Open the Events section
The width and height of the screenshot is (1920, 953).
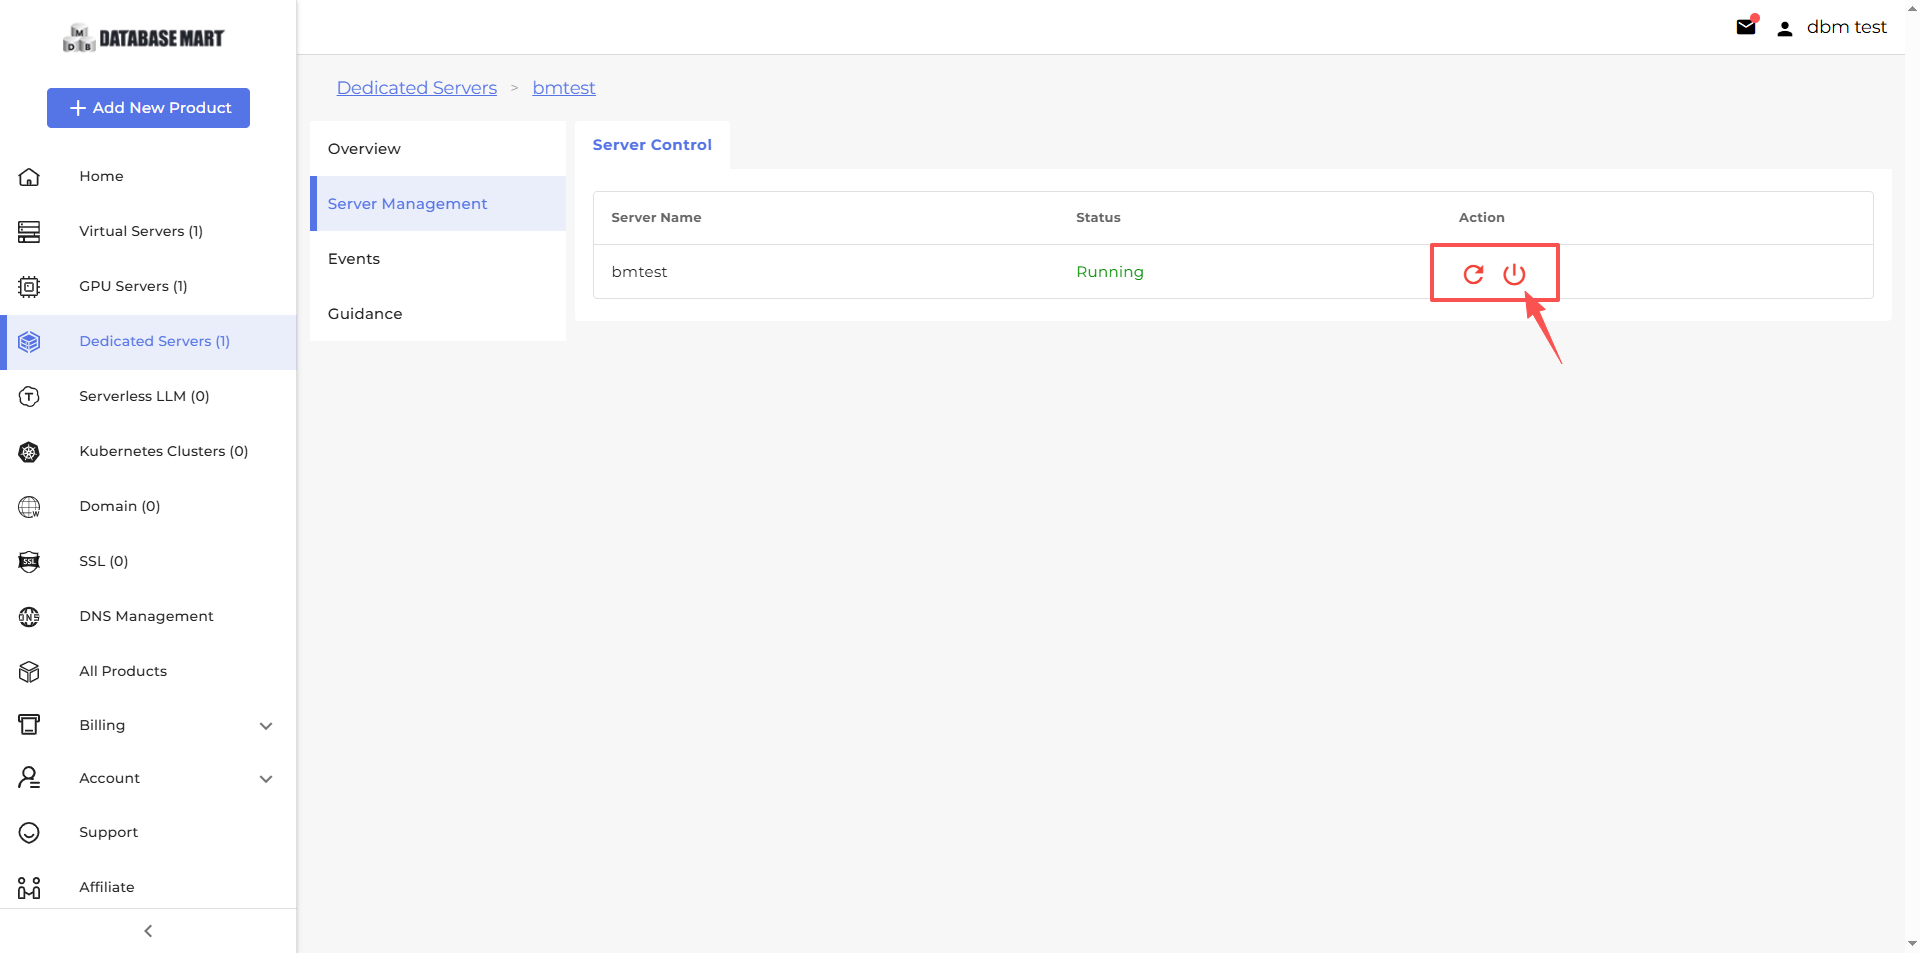click(438, 259)
